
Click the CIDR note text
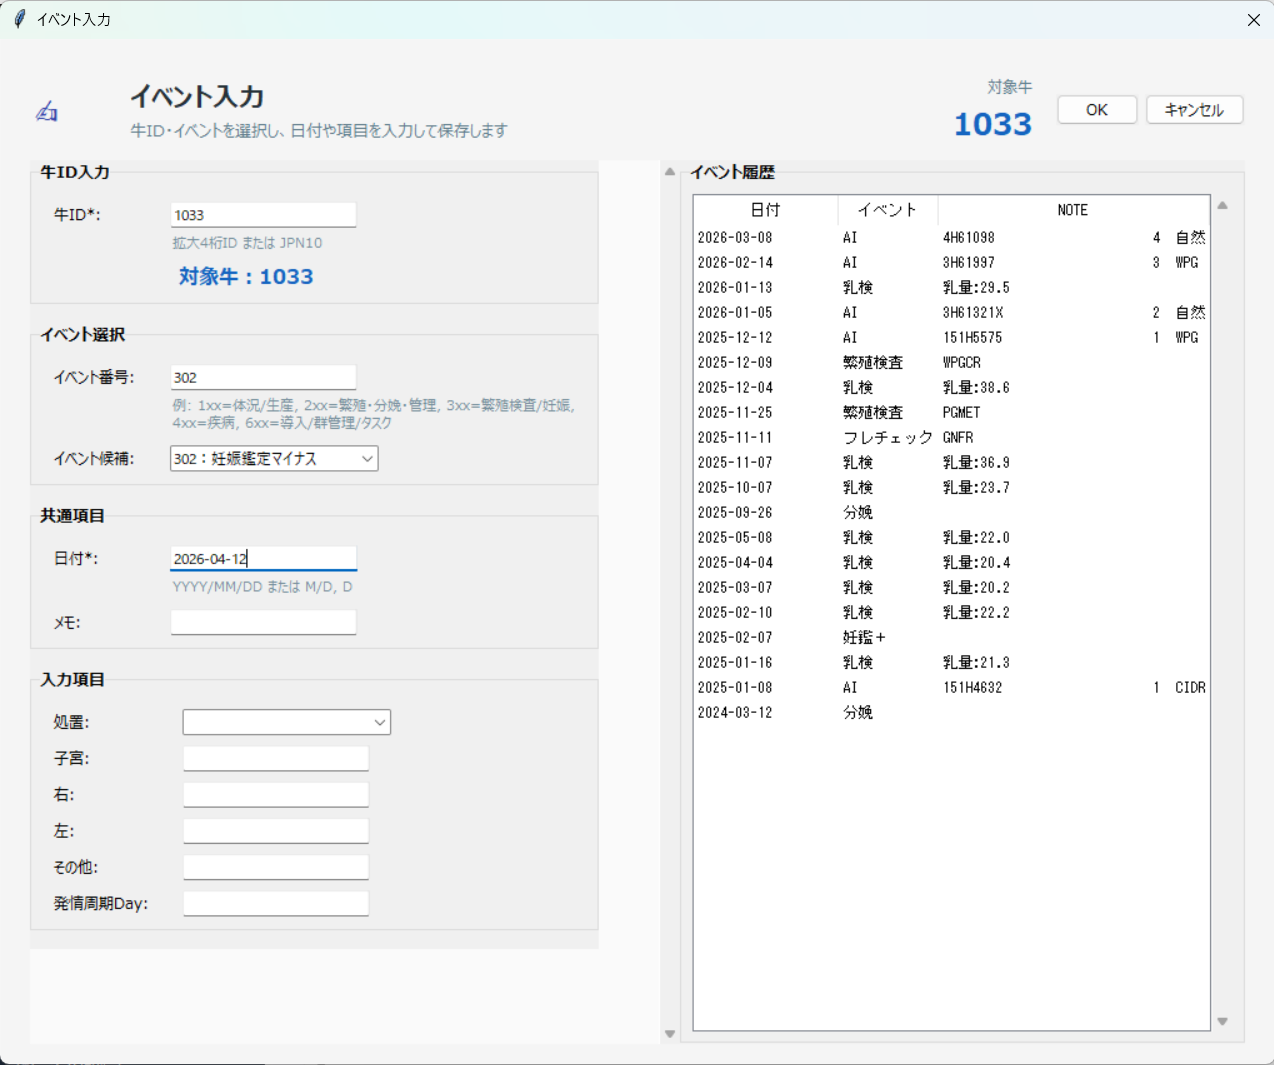[x=1190, y=688]
